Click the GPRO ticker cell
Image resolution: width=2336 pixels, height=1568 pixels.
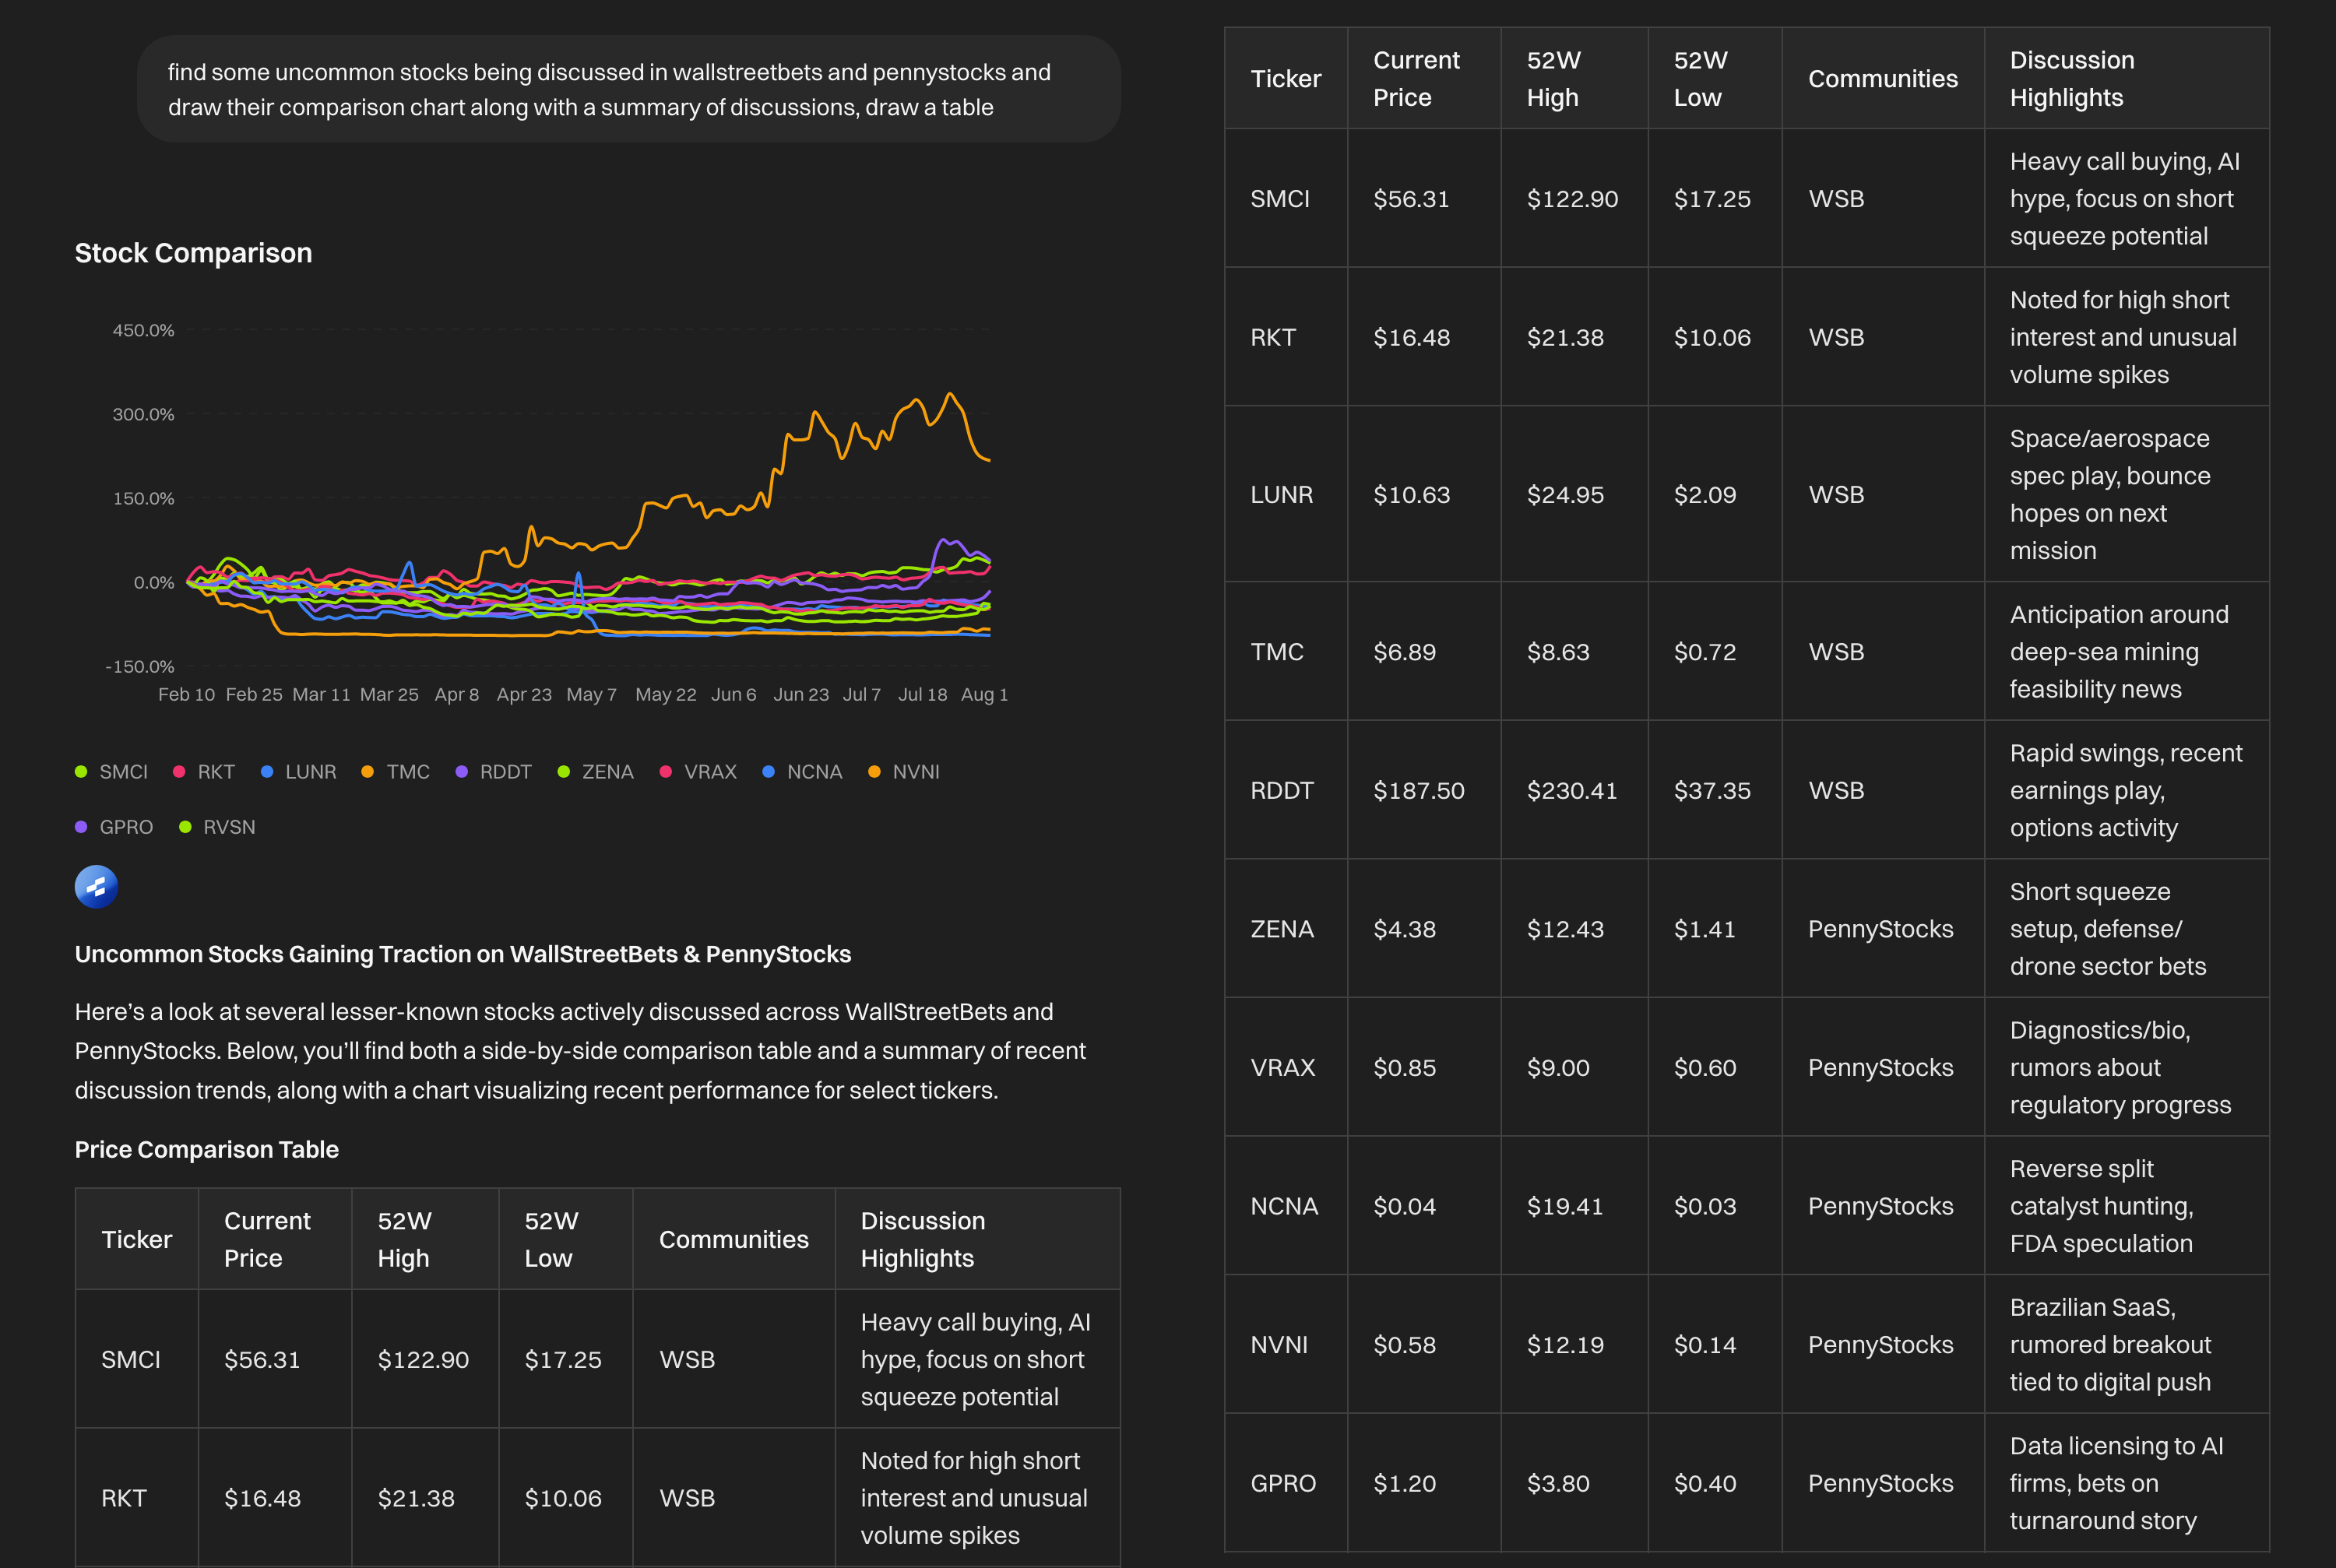1283,1483
